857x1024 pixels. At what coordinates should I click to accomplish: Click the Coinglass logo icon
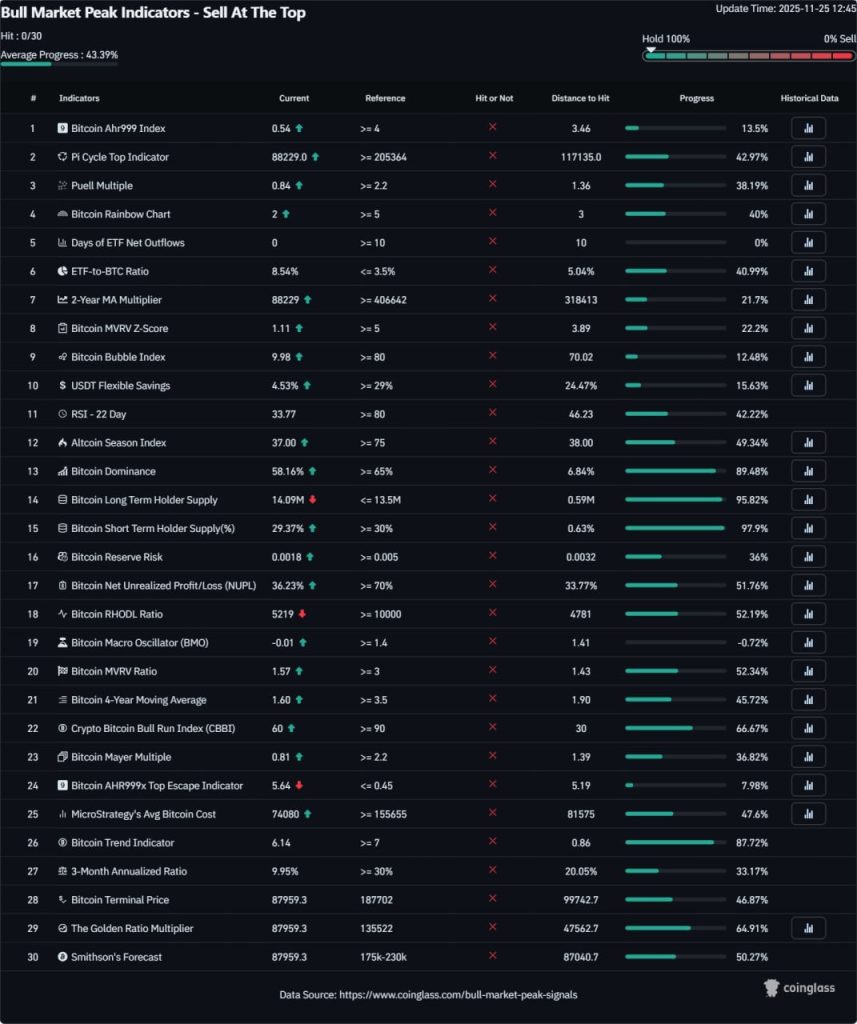[771, 987]
